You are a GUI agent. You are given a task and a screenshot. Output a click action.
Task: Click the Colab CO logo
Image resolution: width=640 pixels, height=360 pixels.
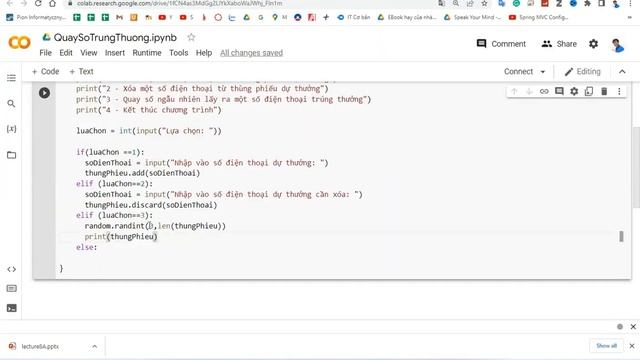(19, 42)
